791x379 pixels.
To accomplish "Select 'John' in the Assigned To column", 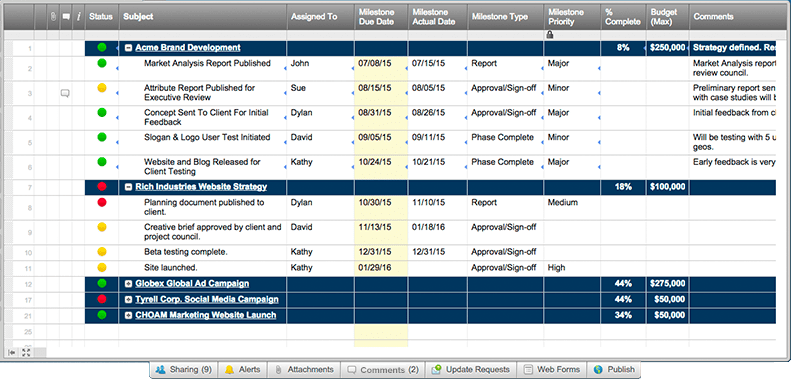I will [320, 68].
